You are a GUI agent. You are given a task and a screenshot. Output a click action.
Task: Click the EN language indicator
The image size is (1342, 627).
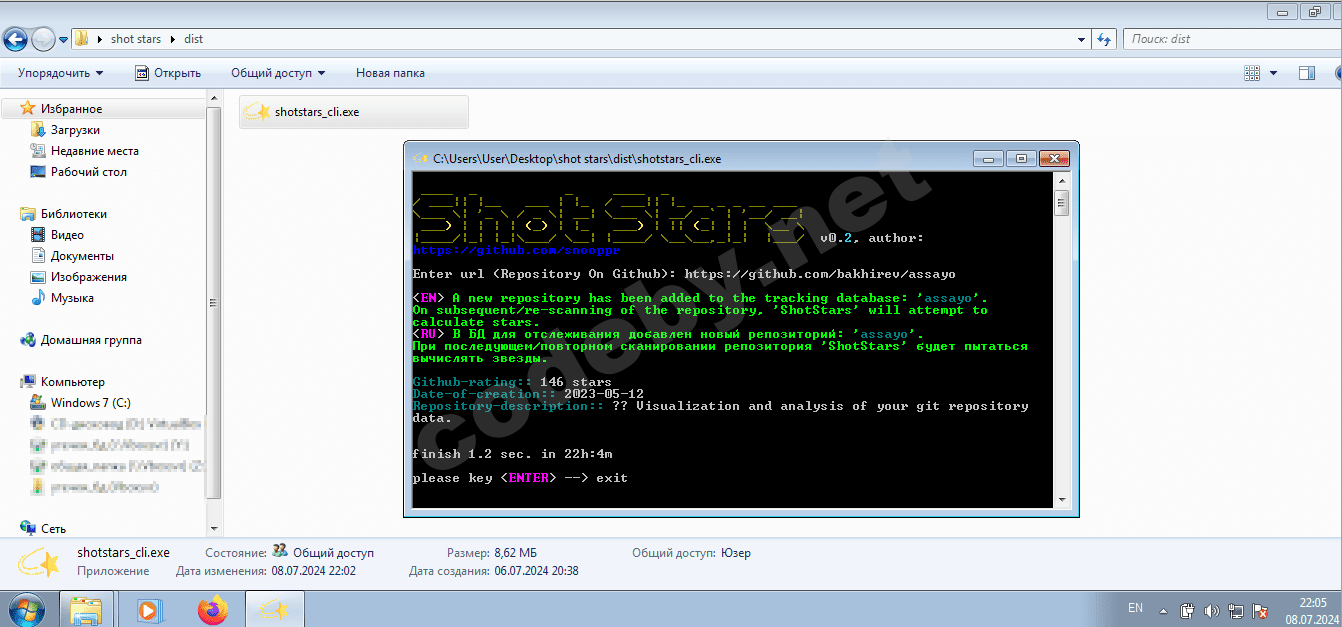pyautogui.click(x=1135, y=608)
